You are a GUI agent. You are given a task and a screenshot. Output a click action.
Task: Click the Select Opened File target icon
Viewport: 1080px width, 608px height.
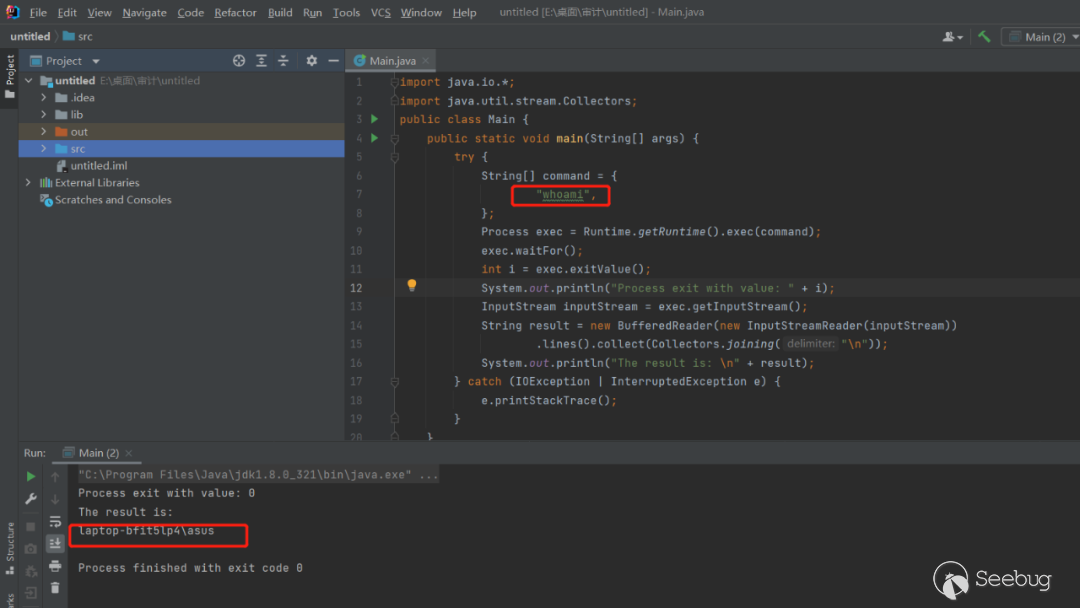tap(239, 61)
